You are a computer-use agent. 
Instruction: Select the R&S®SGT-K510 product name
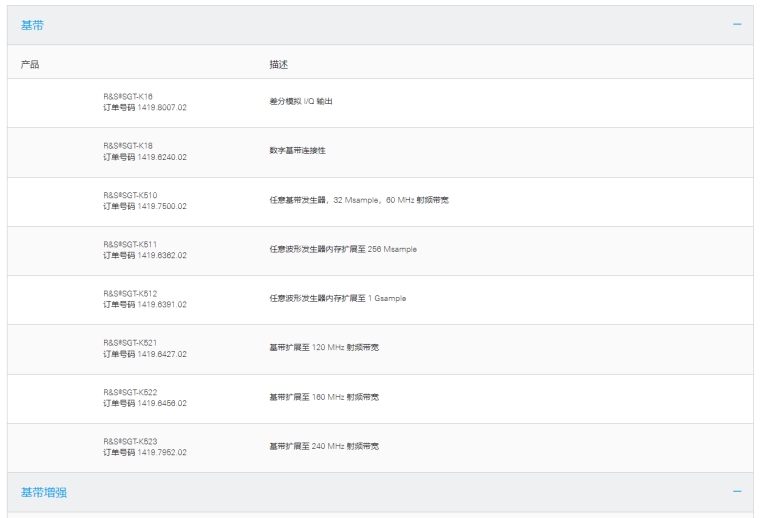click(130, 195)
